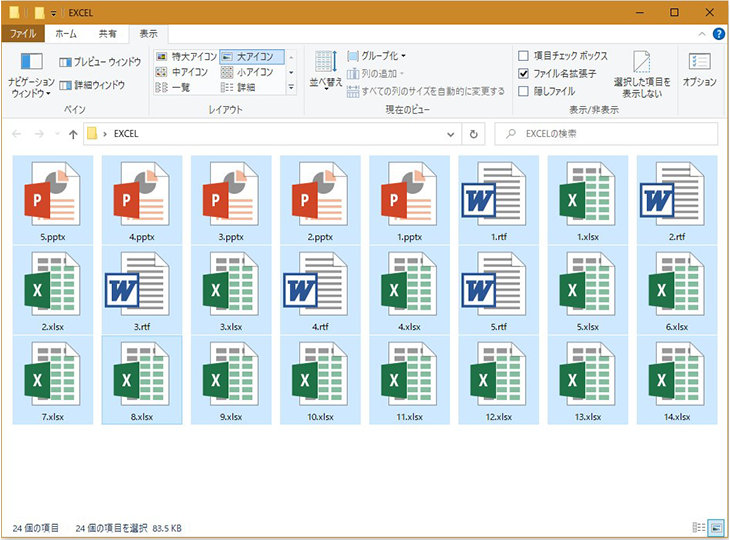Open folder Options (オプション)
The image size is (730, 540).
(x=699, y=70)
